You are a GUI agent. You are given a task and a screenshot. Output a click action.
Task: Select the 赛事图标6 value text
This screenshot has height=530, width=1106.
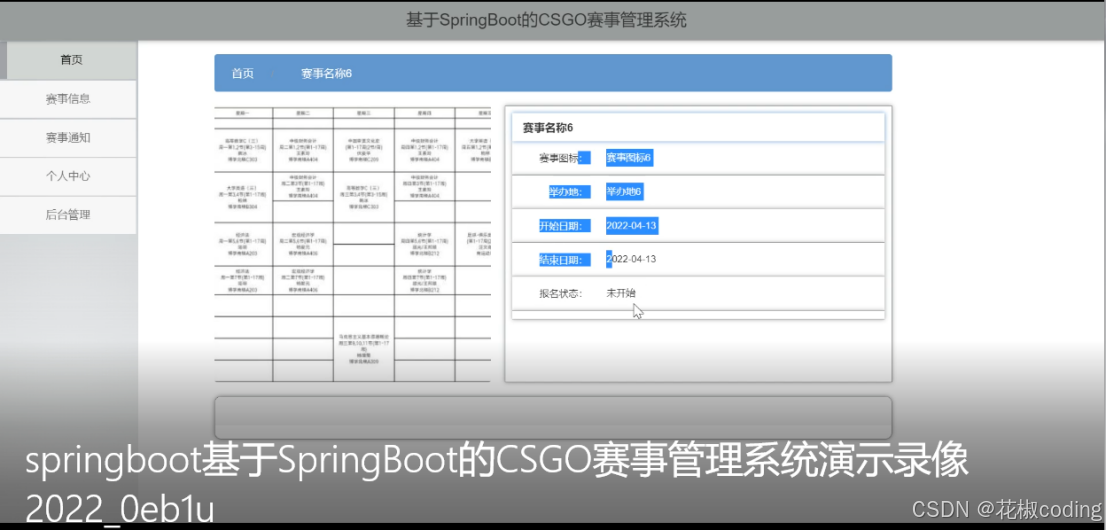point(628,158)
